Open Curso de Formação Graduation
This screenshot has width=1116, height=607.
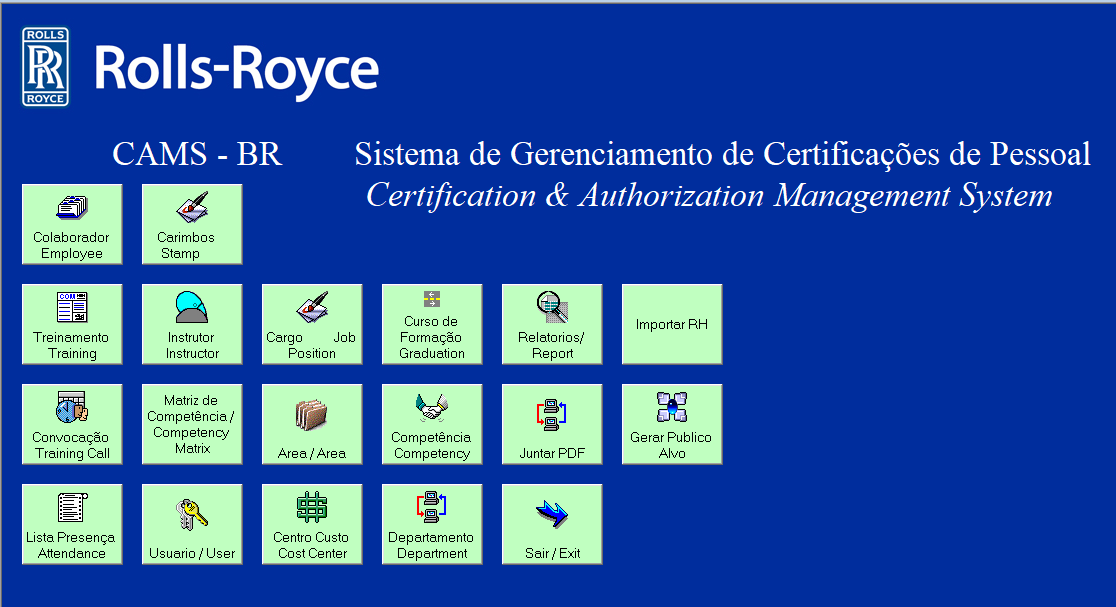[432, 324]
